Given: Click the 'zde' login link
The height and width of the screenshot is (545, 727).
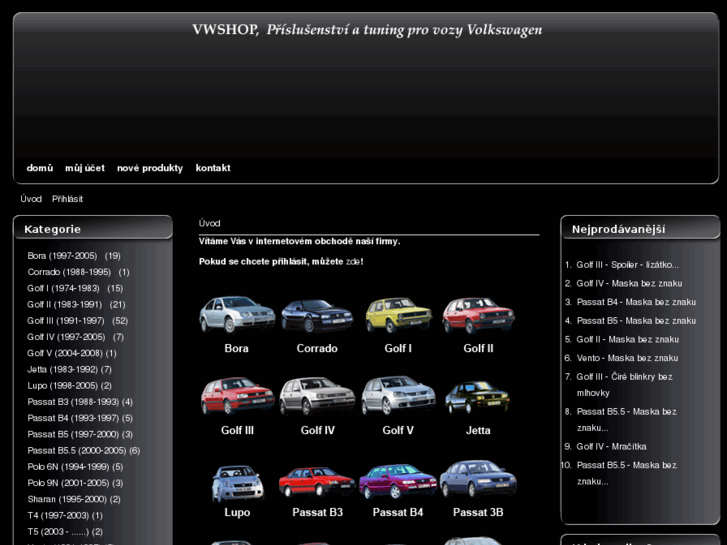Looking at the screenshot, I should (x=353, y=261).
